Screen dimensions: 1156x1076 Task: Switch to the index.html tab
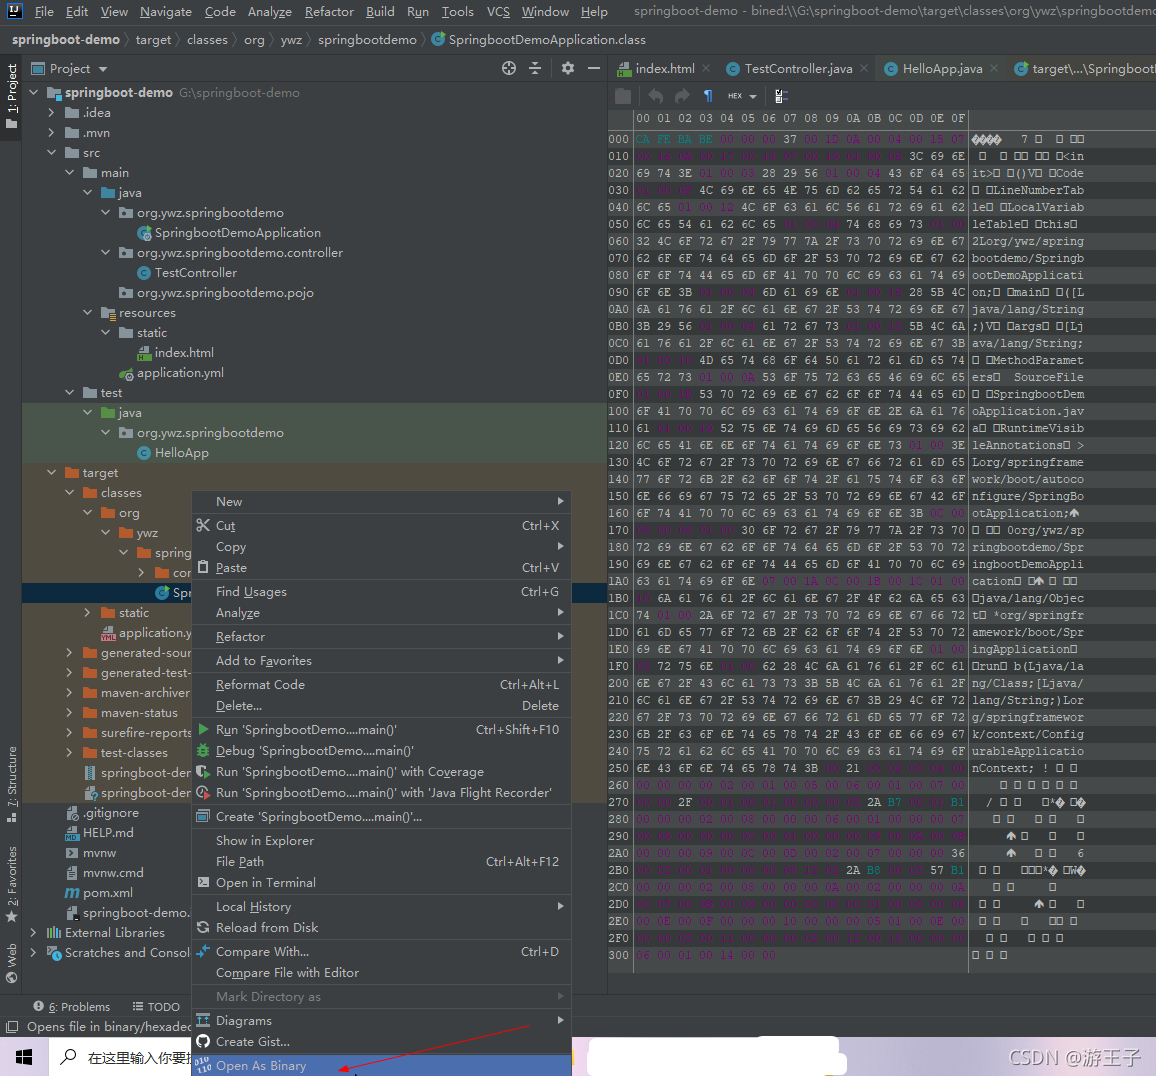click(664, 69)
